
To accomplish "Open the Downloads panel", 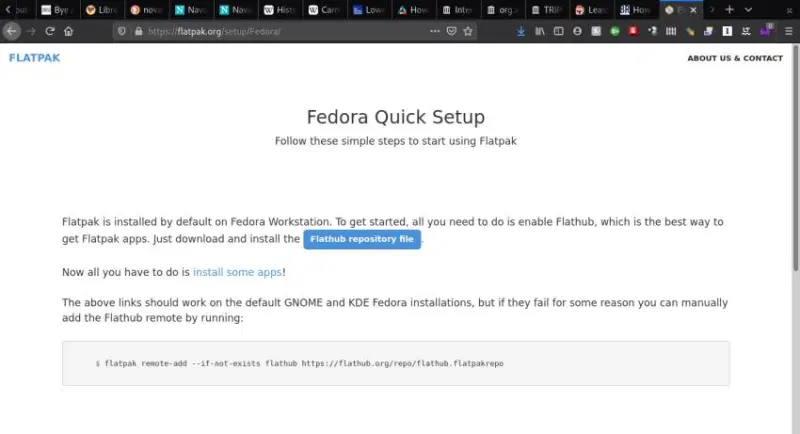I will 521,31.
